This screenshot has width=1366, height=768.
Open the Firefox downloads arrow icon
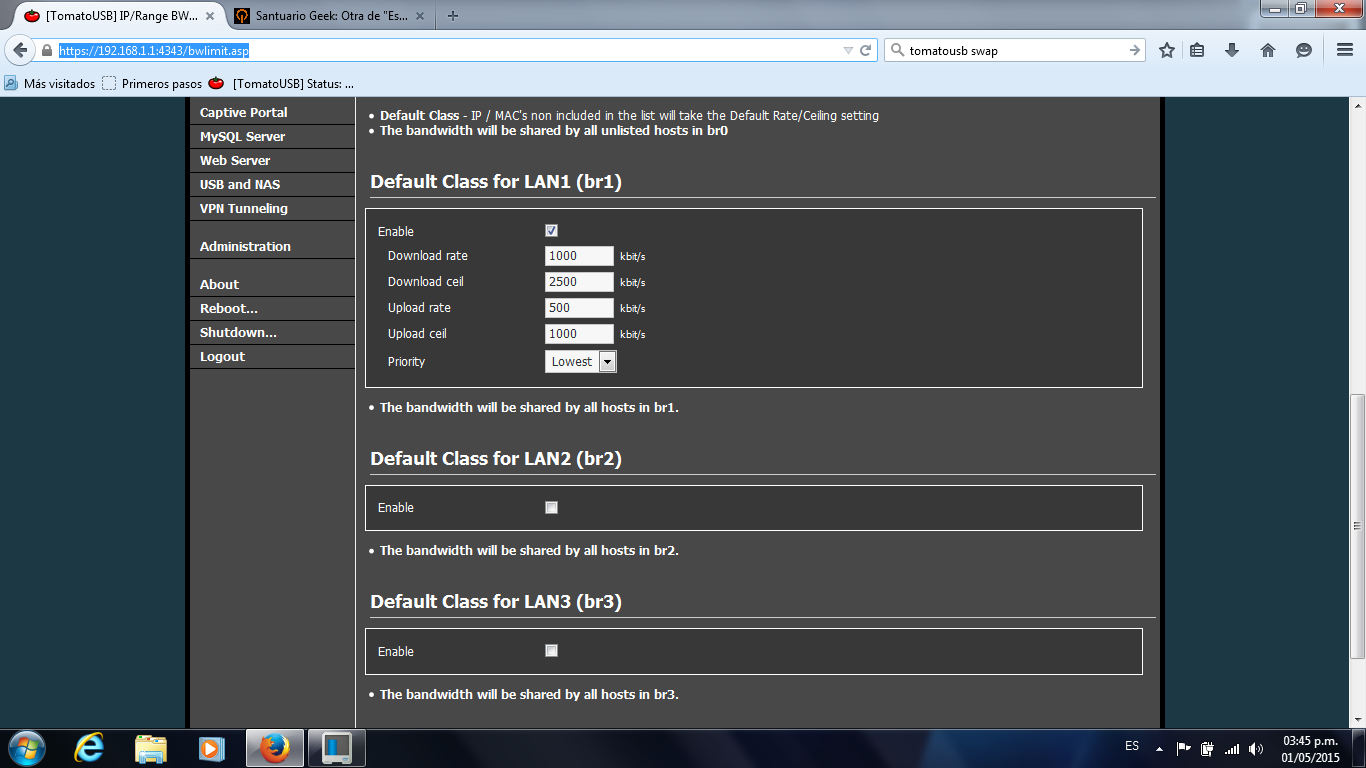1232,50
